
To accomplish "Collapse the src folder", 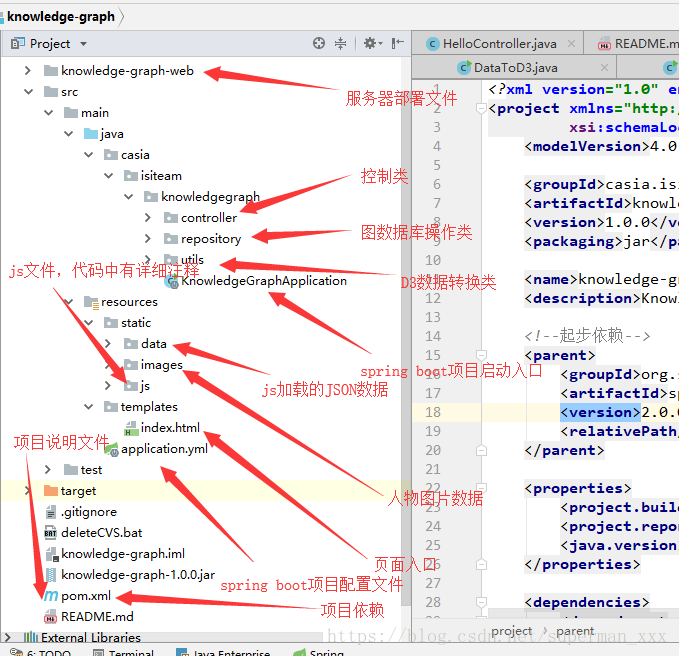I will [x=29, y=92].
